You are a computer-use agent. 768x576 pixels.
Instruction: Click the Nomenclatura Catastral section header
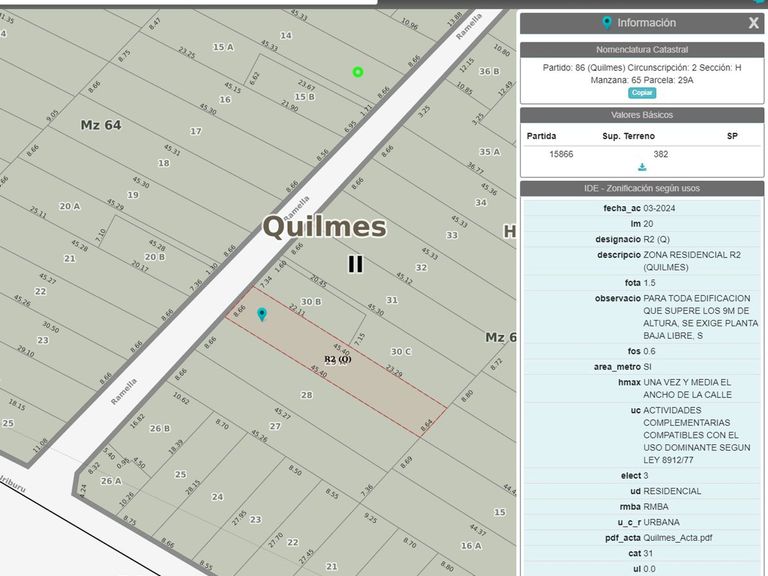tap(642, 49)
